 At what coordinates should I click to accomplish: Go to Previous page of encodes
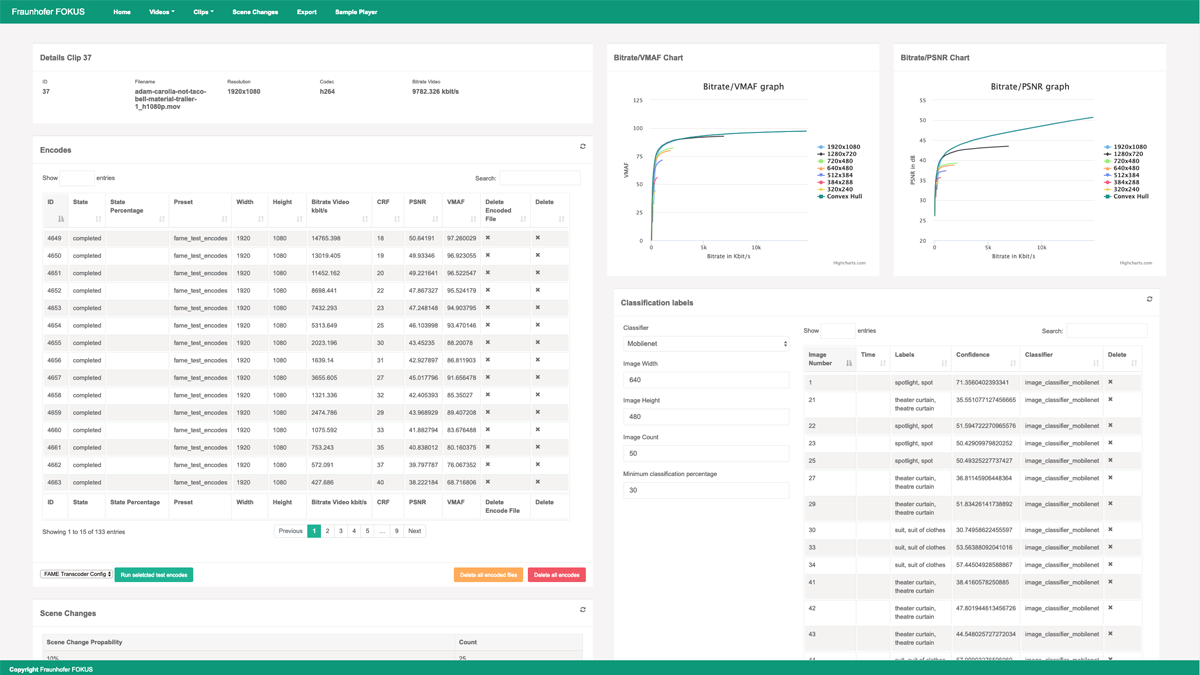(291, 531)
